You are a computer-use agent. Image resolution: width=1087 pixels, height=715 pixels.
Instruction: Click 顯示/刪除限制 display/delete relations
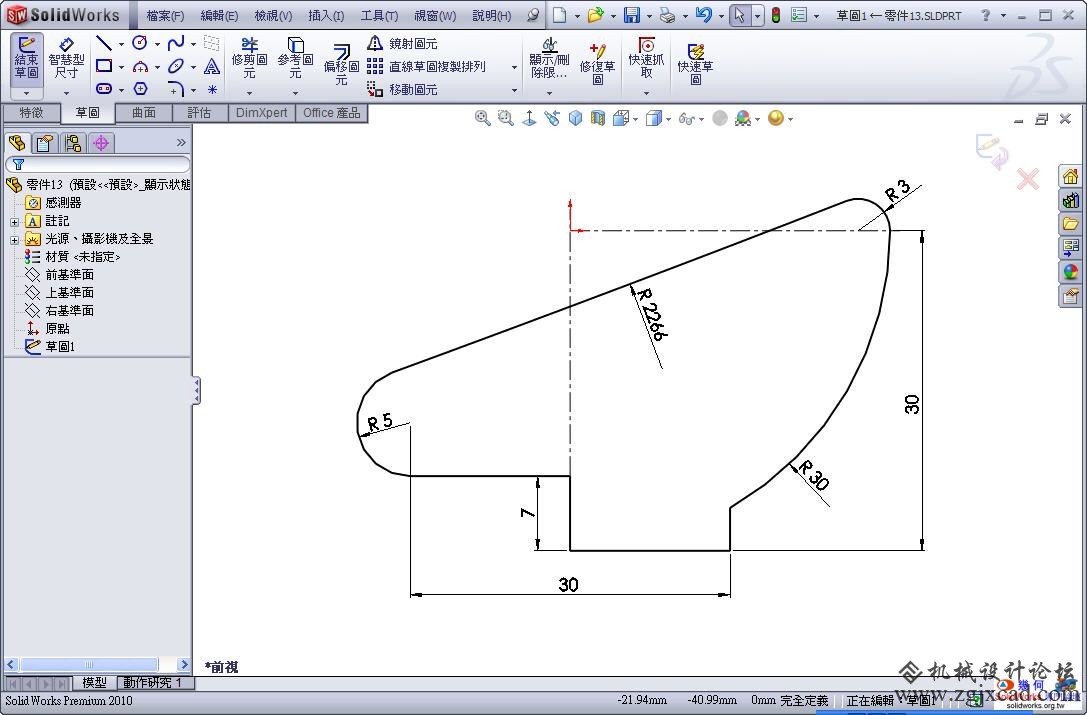pos(549,58)
